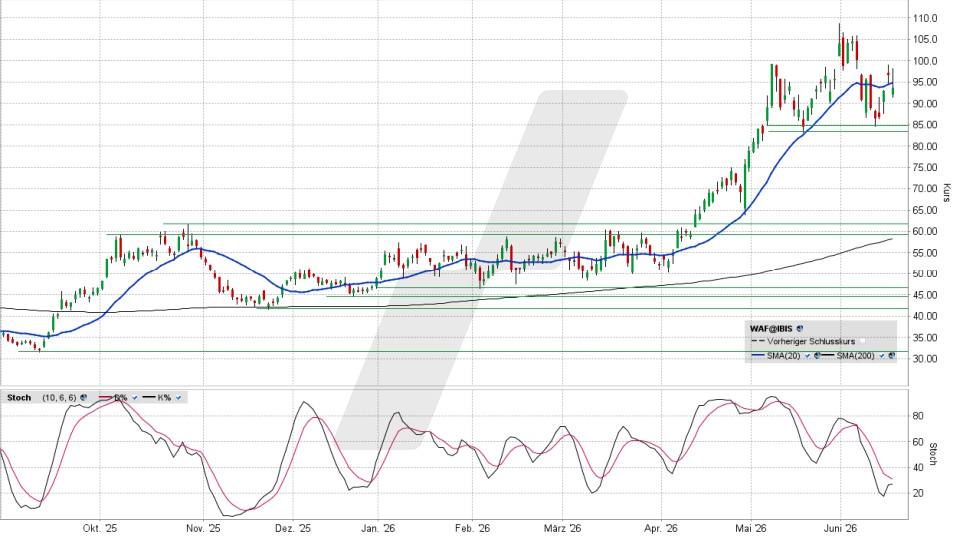Click the Kurs axis title
The width and height of the screenshot is (960, 540).
(x=947, y=192)
